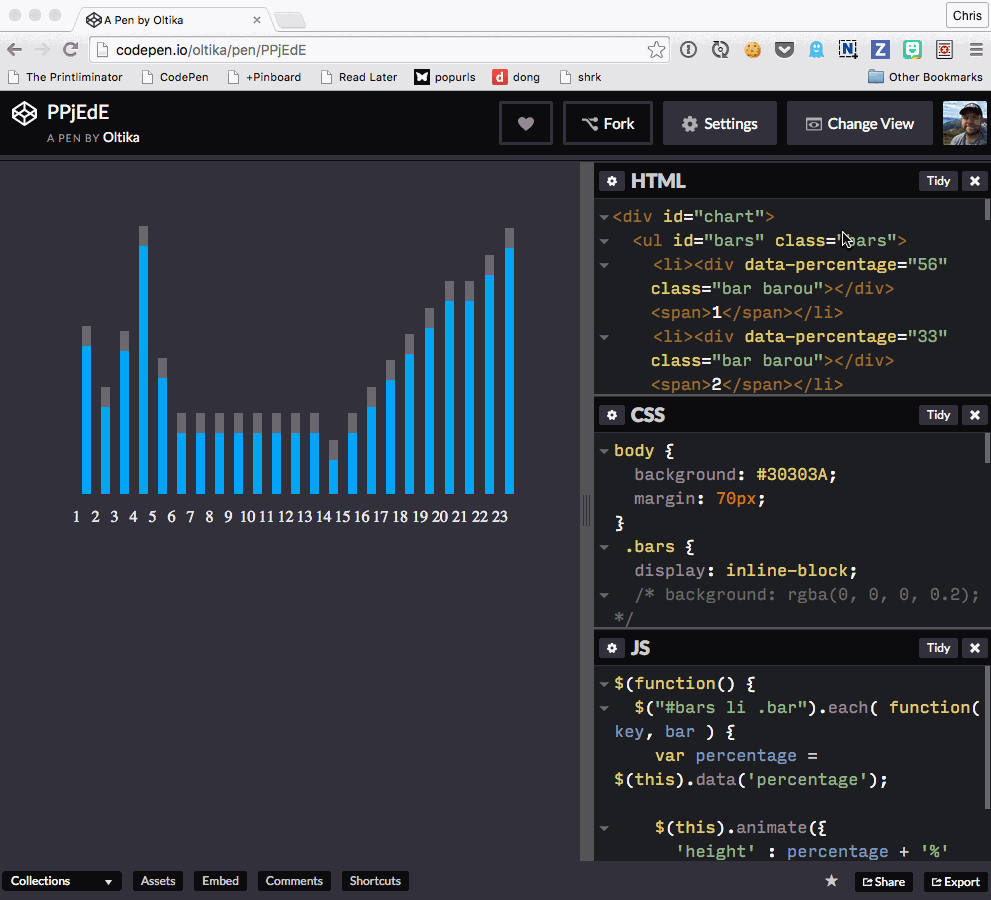
Task: Click the PPjEdE pen title
Action: [x=78, y=112]
